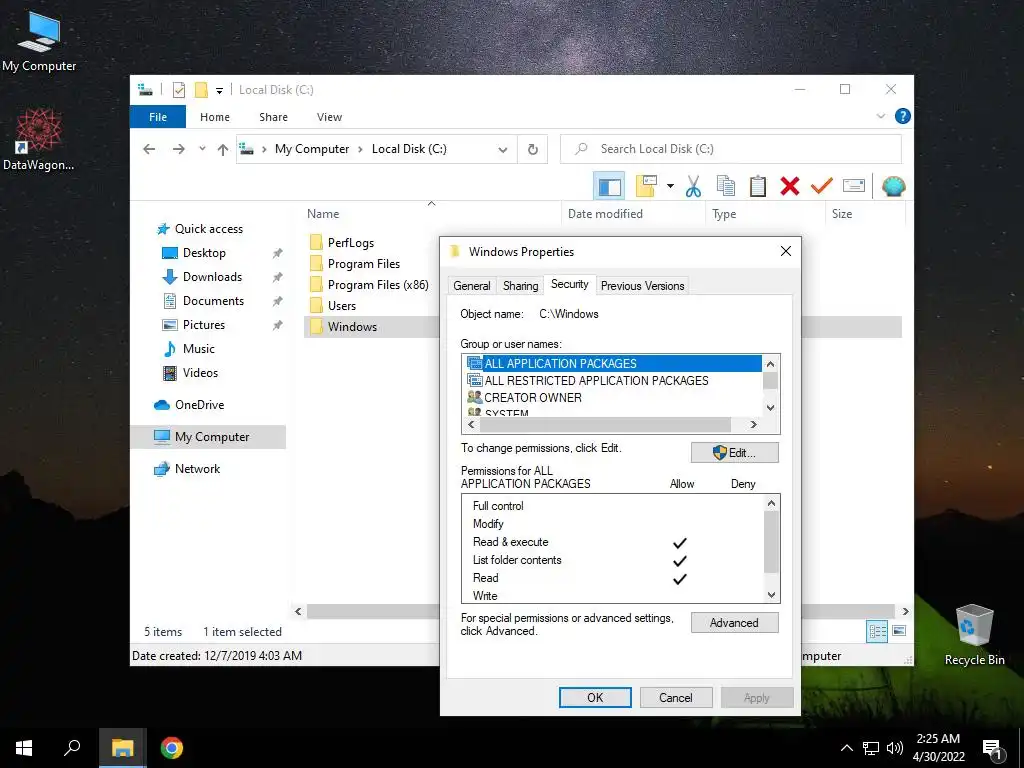
Task: Show hidden system tray icons
Action: (x=846, y=748)
